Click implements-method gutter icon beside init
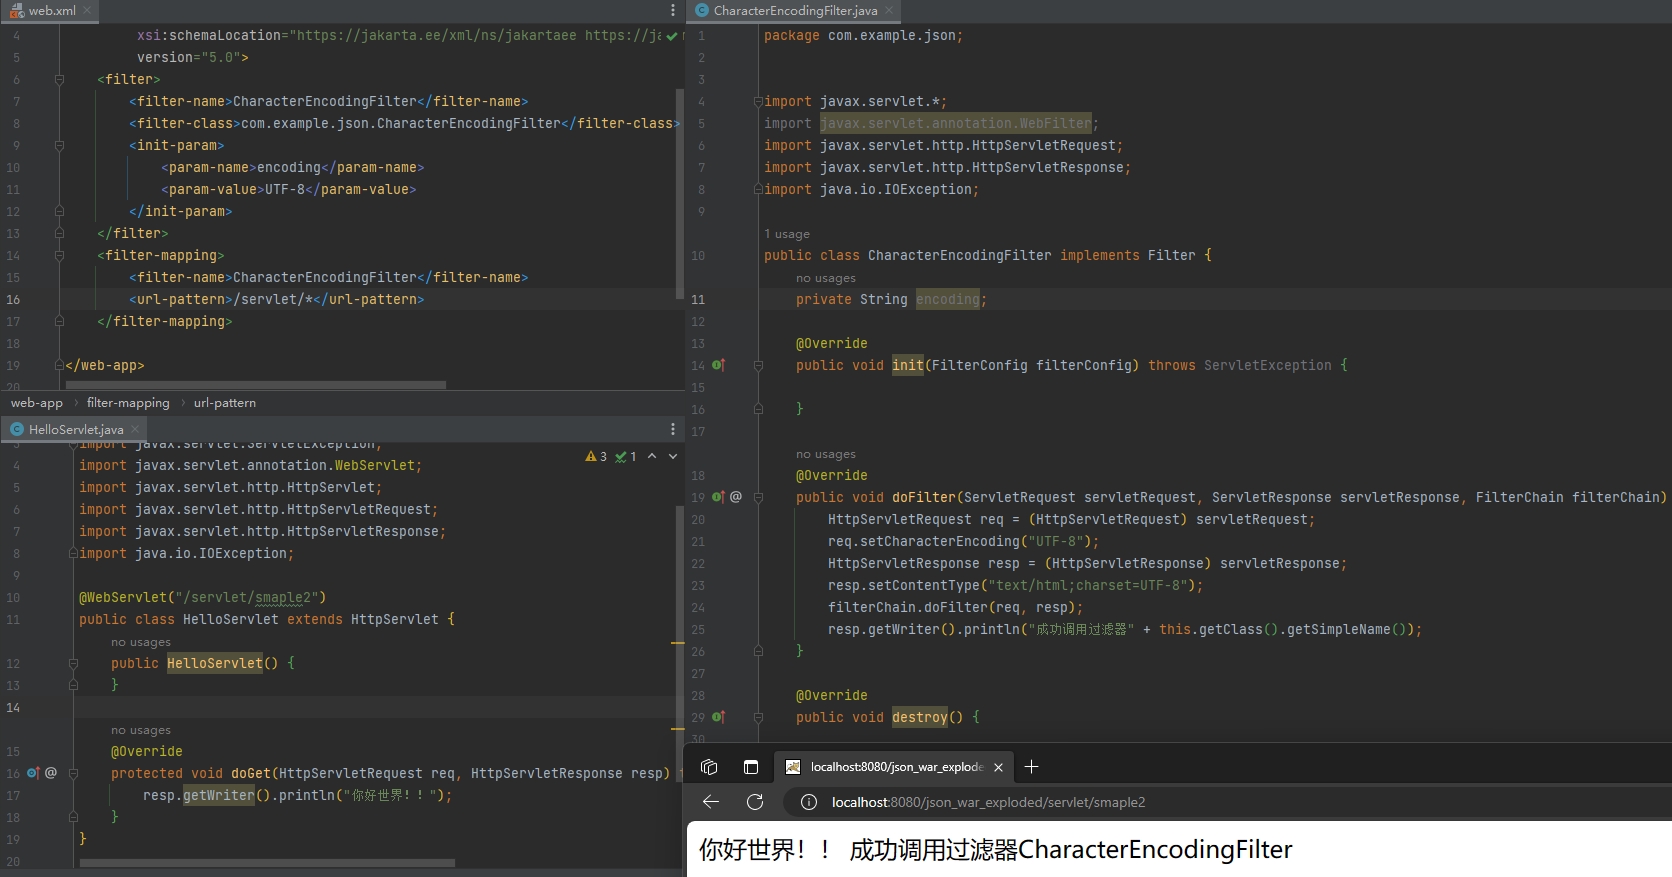 pos(718,365)
